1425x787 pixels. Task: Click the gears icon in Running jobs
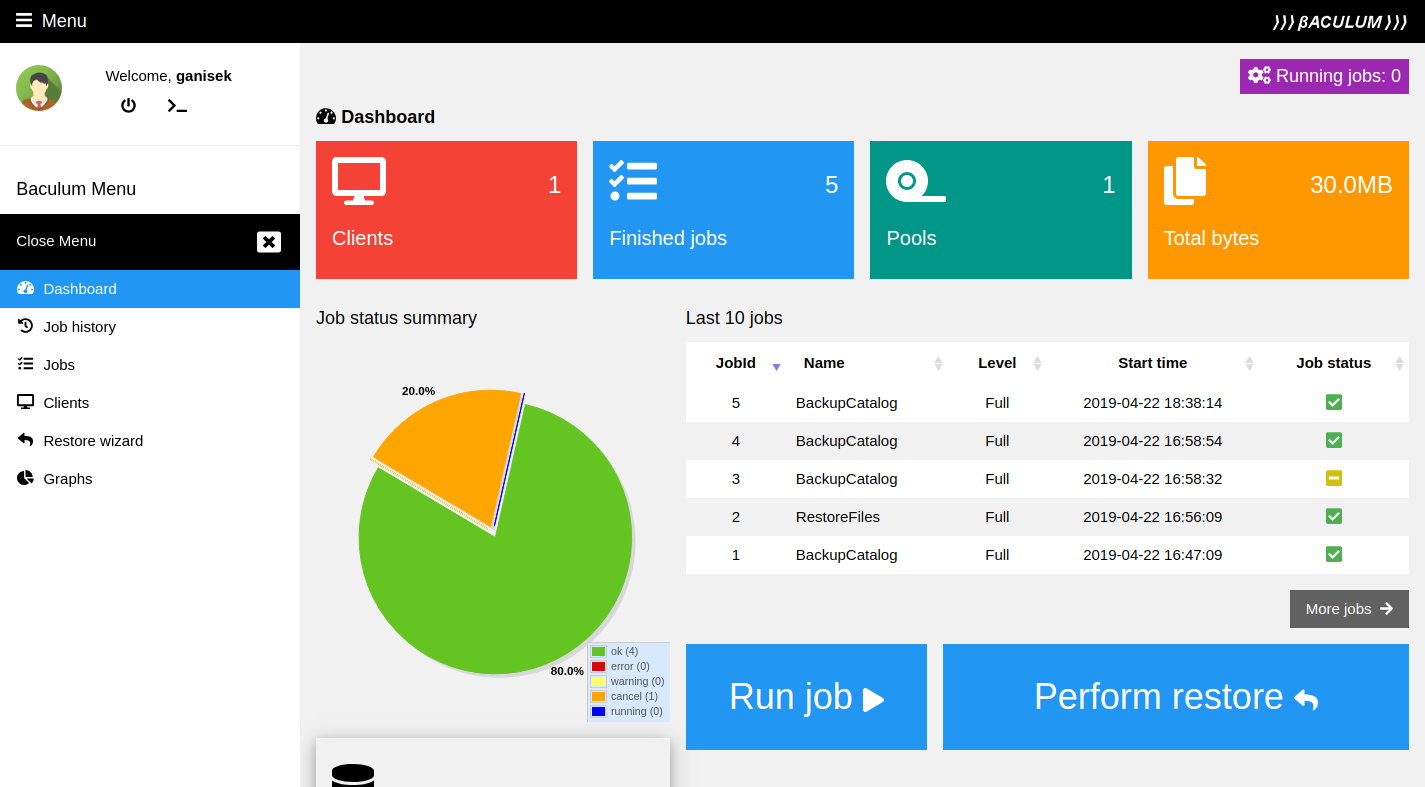pos(1260,76)
